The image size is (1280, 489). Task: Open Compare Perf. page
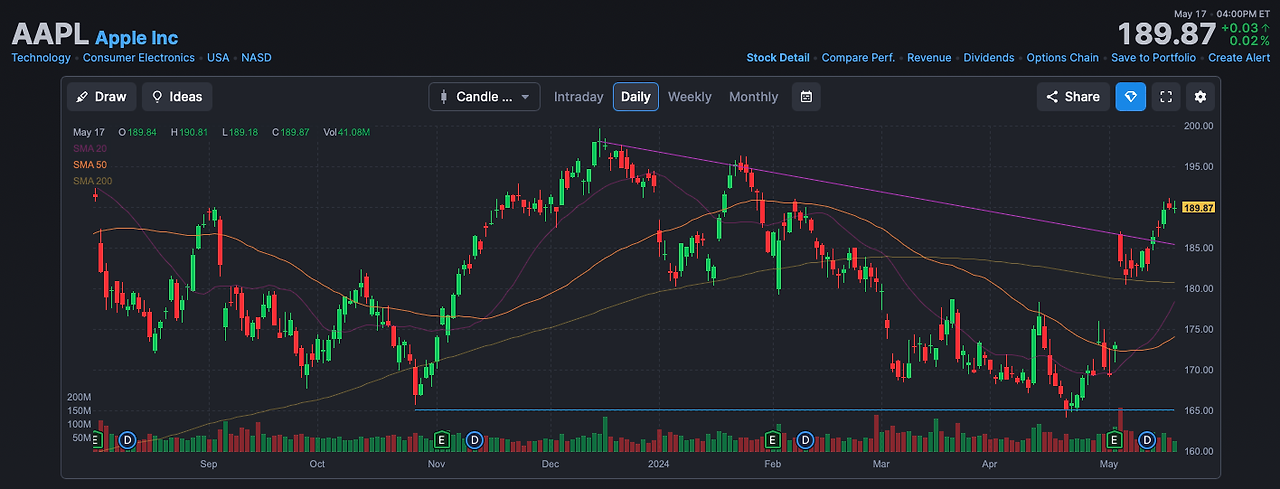[x=858, y=58]
